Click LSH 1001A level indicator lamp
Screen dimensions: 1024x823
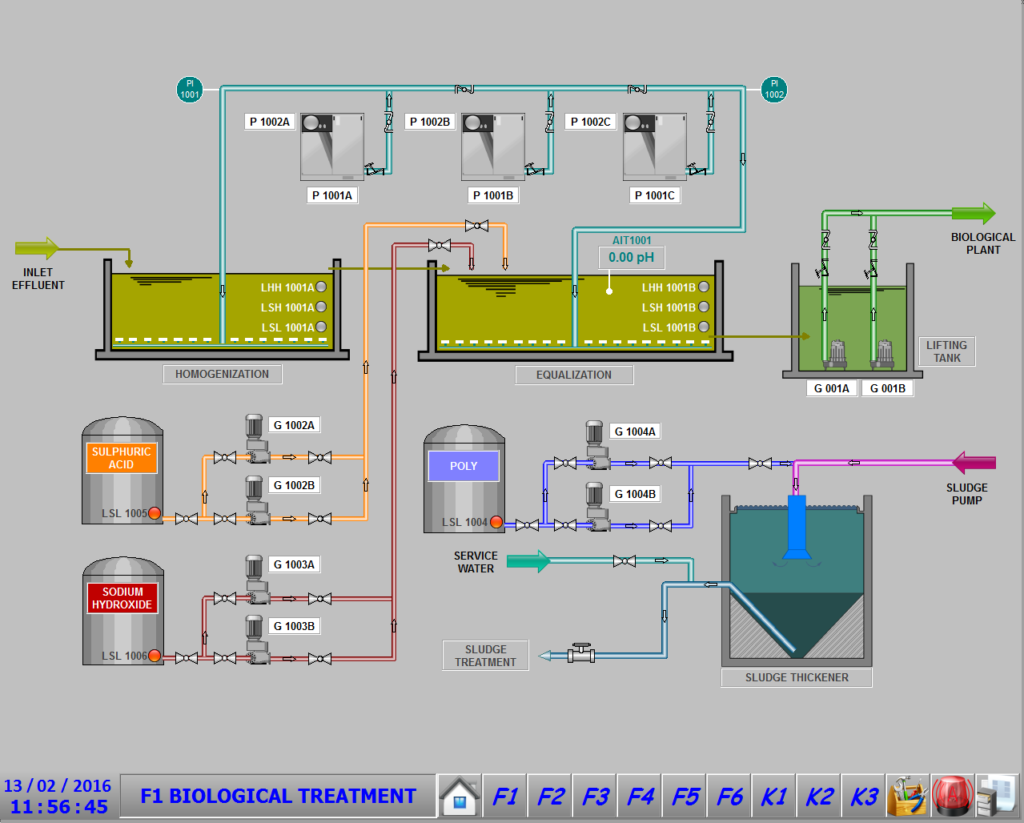[321, 307]
